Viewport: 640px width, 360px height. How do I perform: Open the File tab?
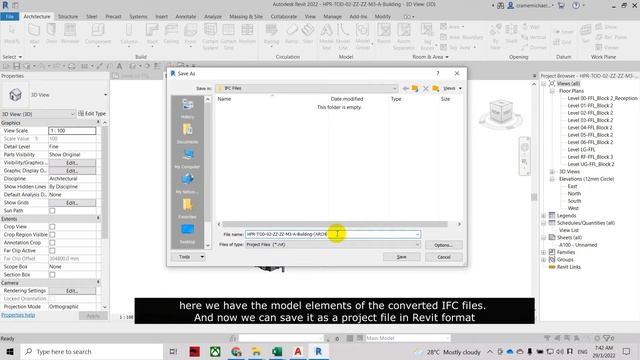point(9,16)
